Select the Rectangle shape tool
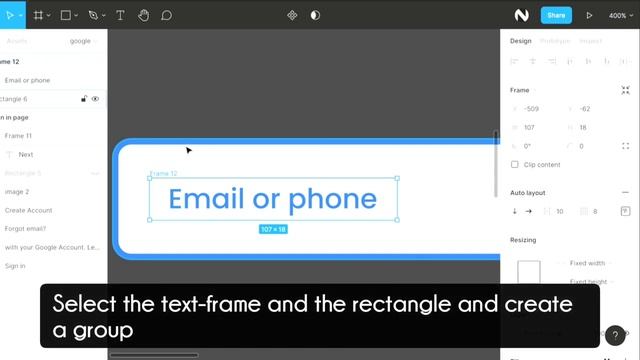This screenshot has height=360, width=640. pyautogui.click(x=65, y=15)
